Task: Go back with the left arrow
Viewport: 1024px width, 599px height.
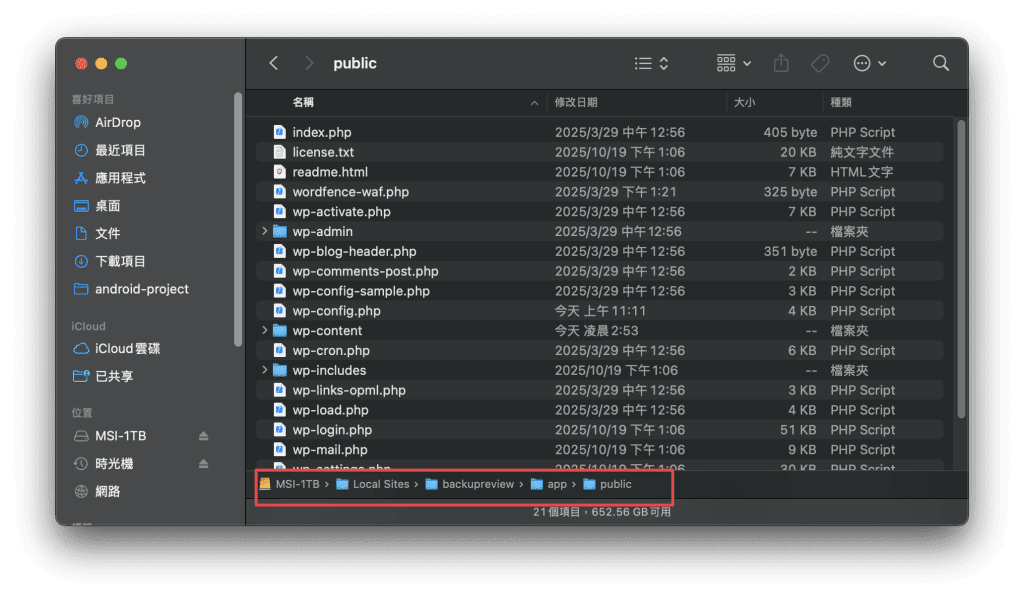Action: point(274,63)
